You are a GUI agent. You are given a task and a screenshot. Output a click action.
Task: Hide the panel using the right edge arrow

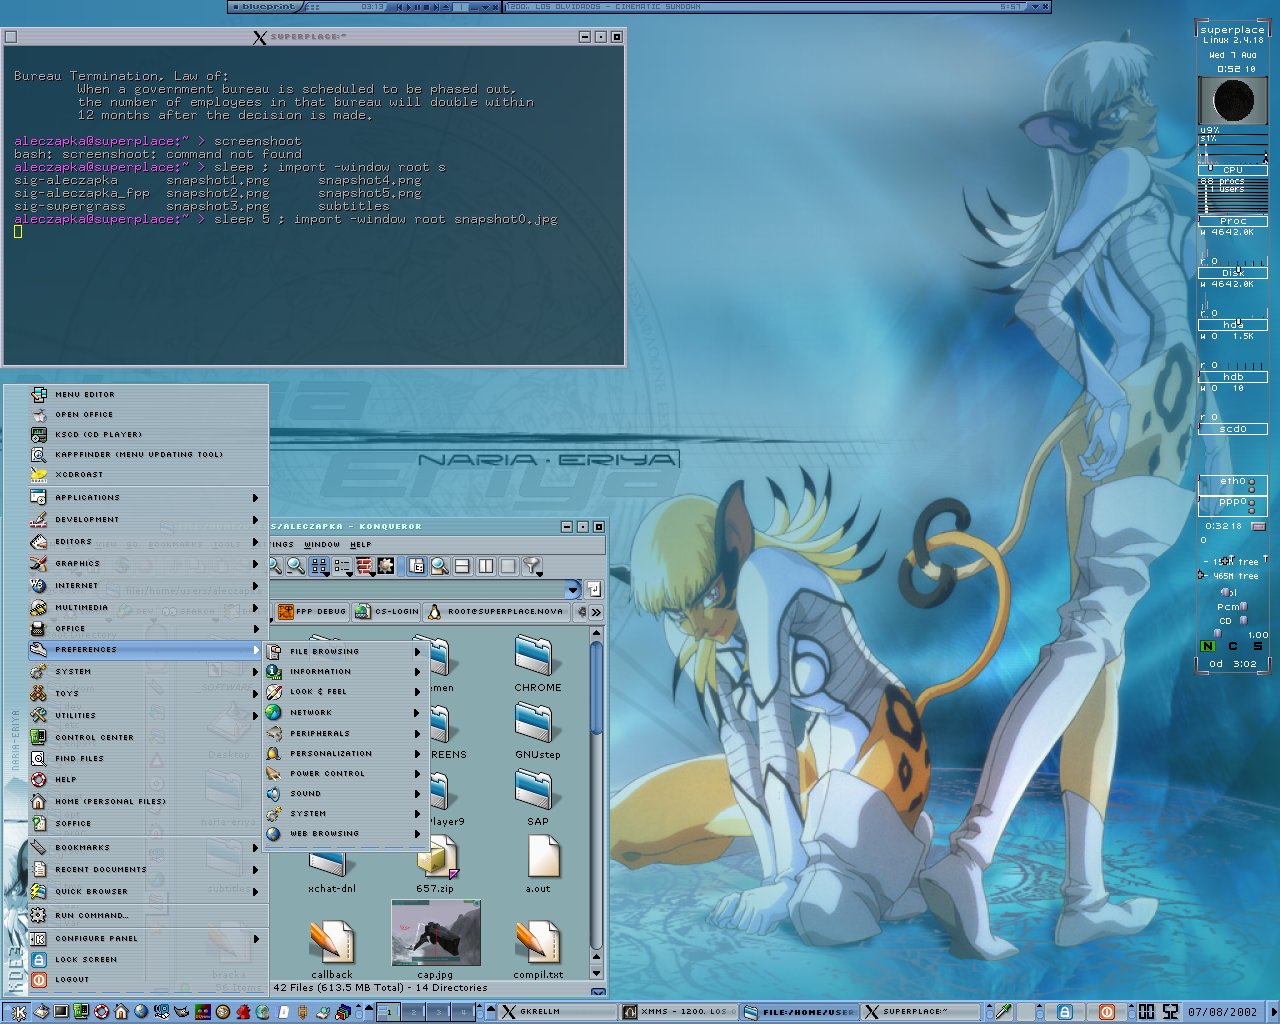point(1273,1012)
